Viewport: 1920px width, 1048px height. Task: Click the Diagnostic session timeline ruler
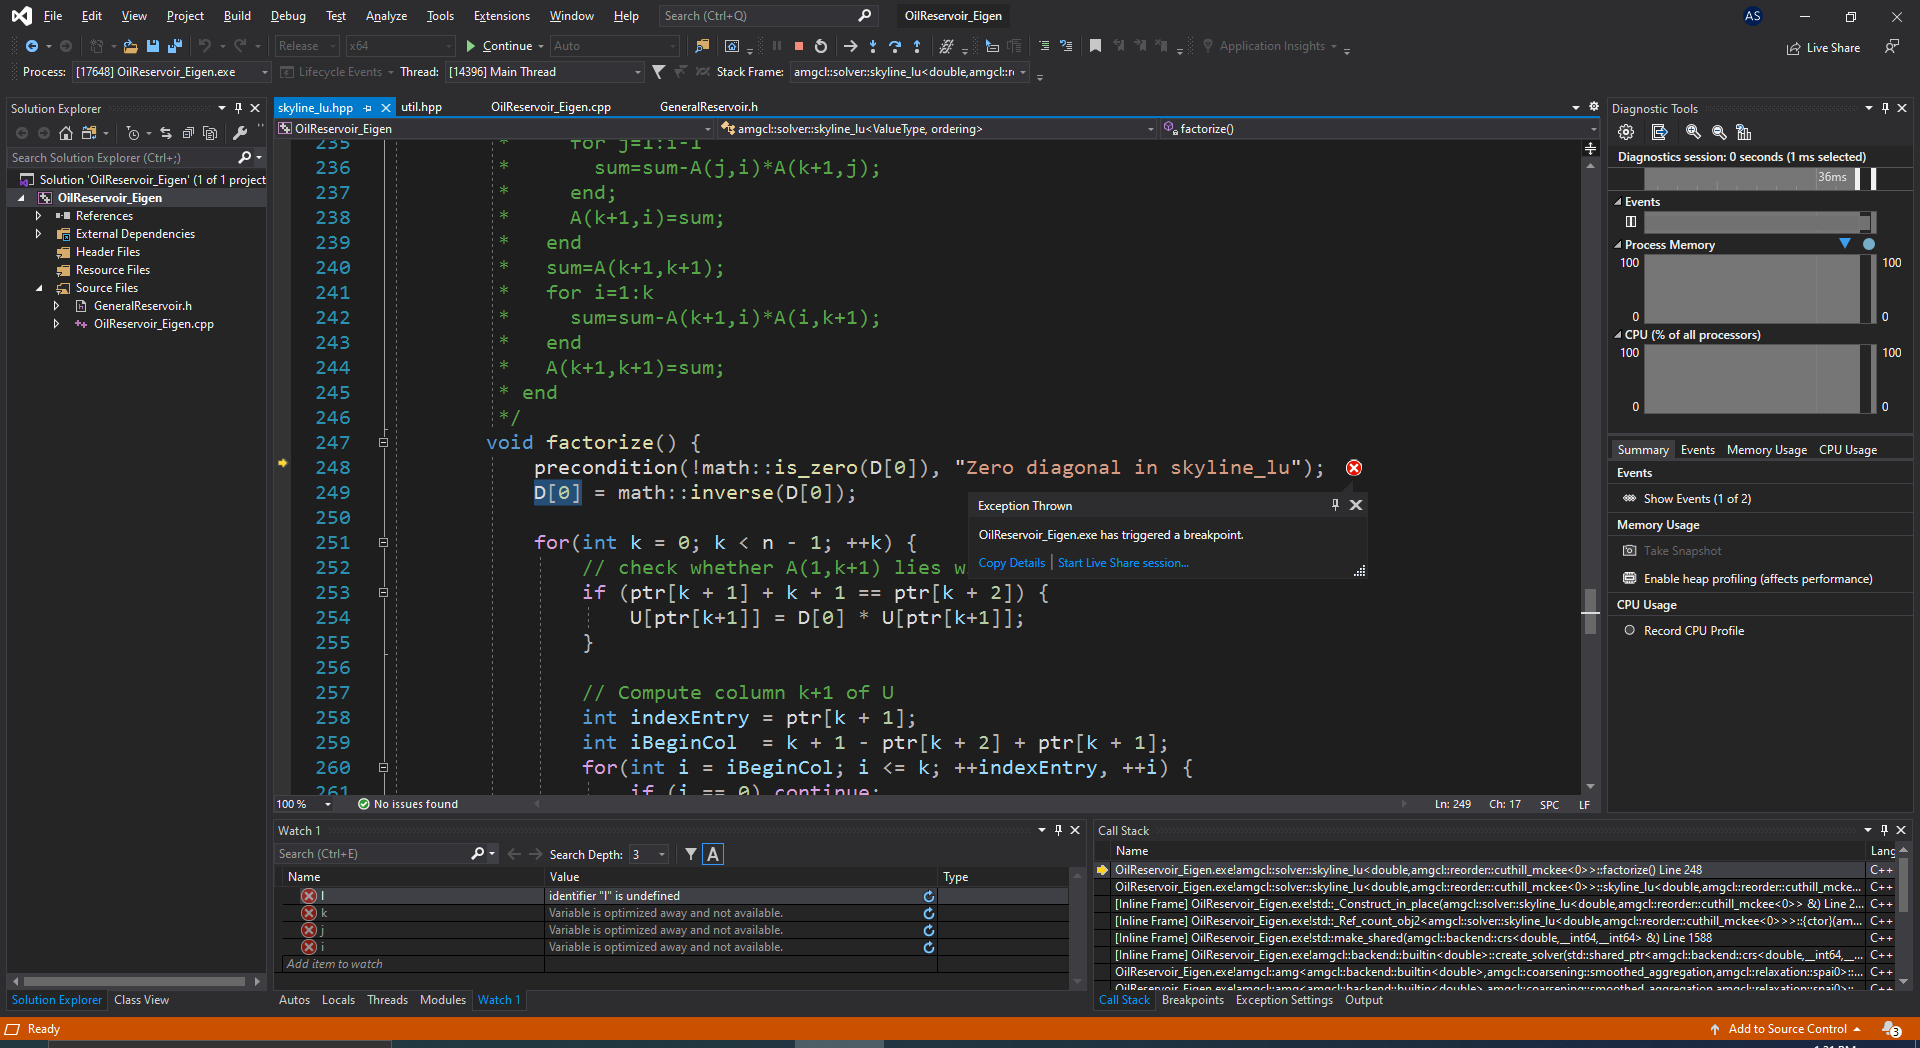tap(1760, 178)
